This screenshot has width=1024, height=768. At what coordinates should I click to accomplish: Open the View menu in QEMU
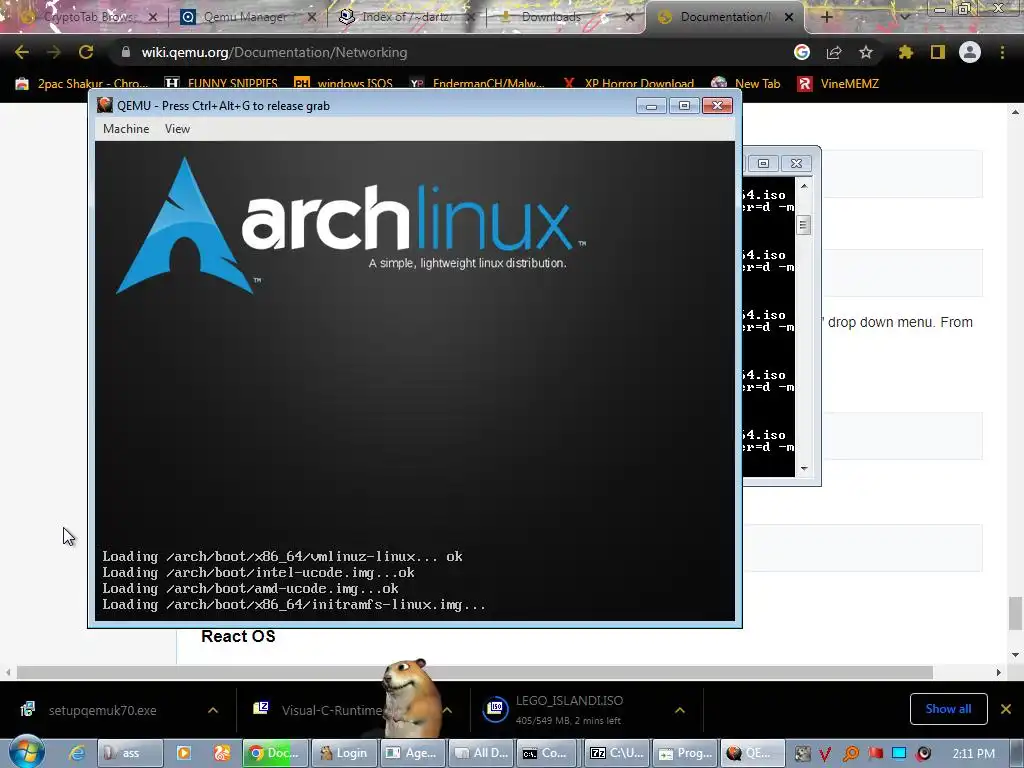[177, 129]
